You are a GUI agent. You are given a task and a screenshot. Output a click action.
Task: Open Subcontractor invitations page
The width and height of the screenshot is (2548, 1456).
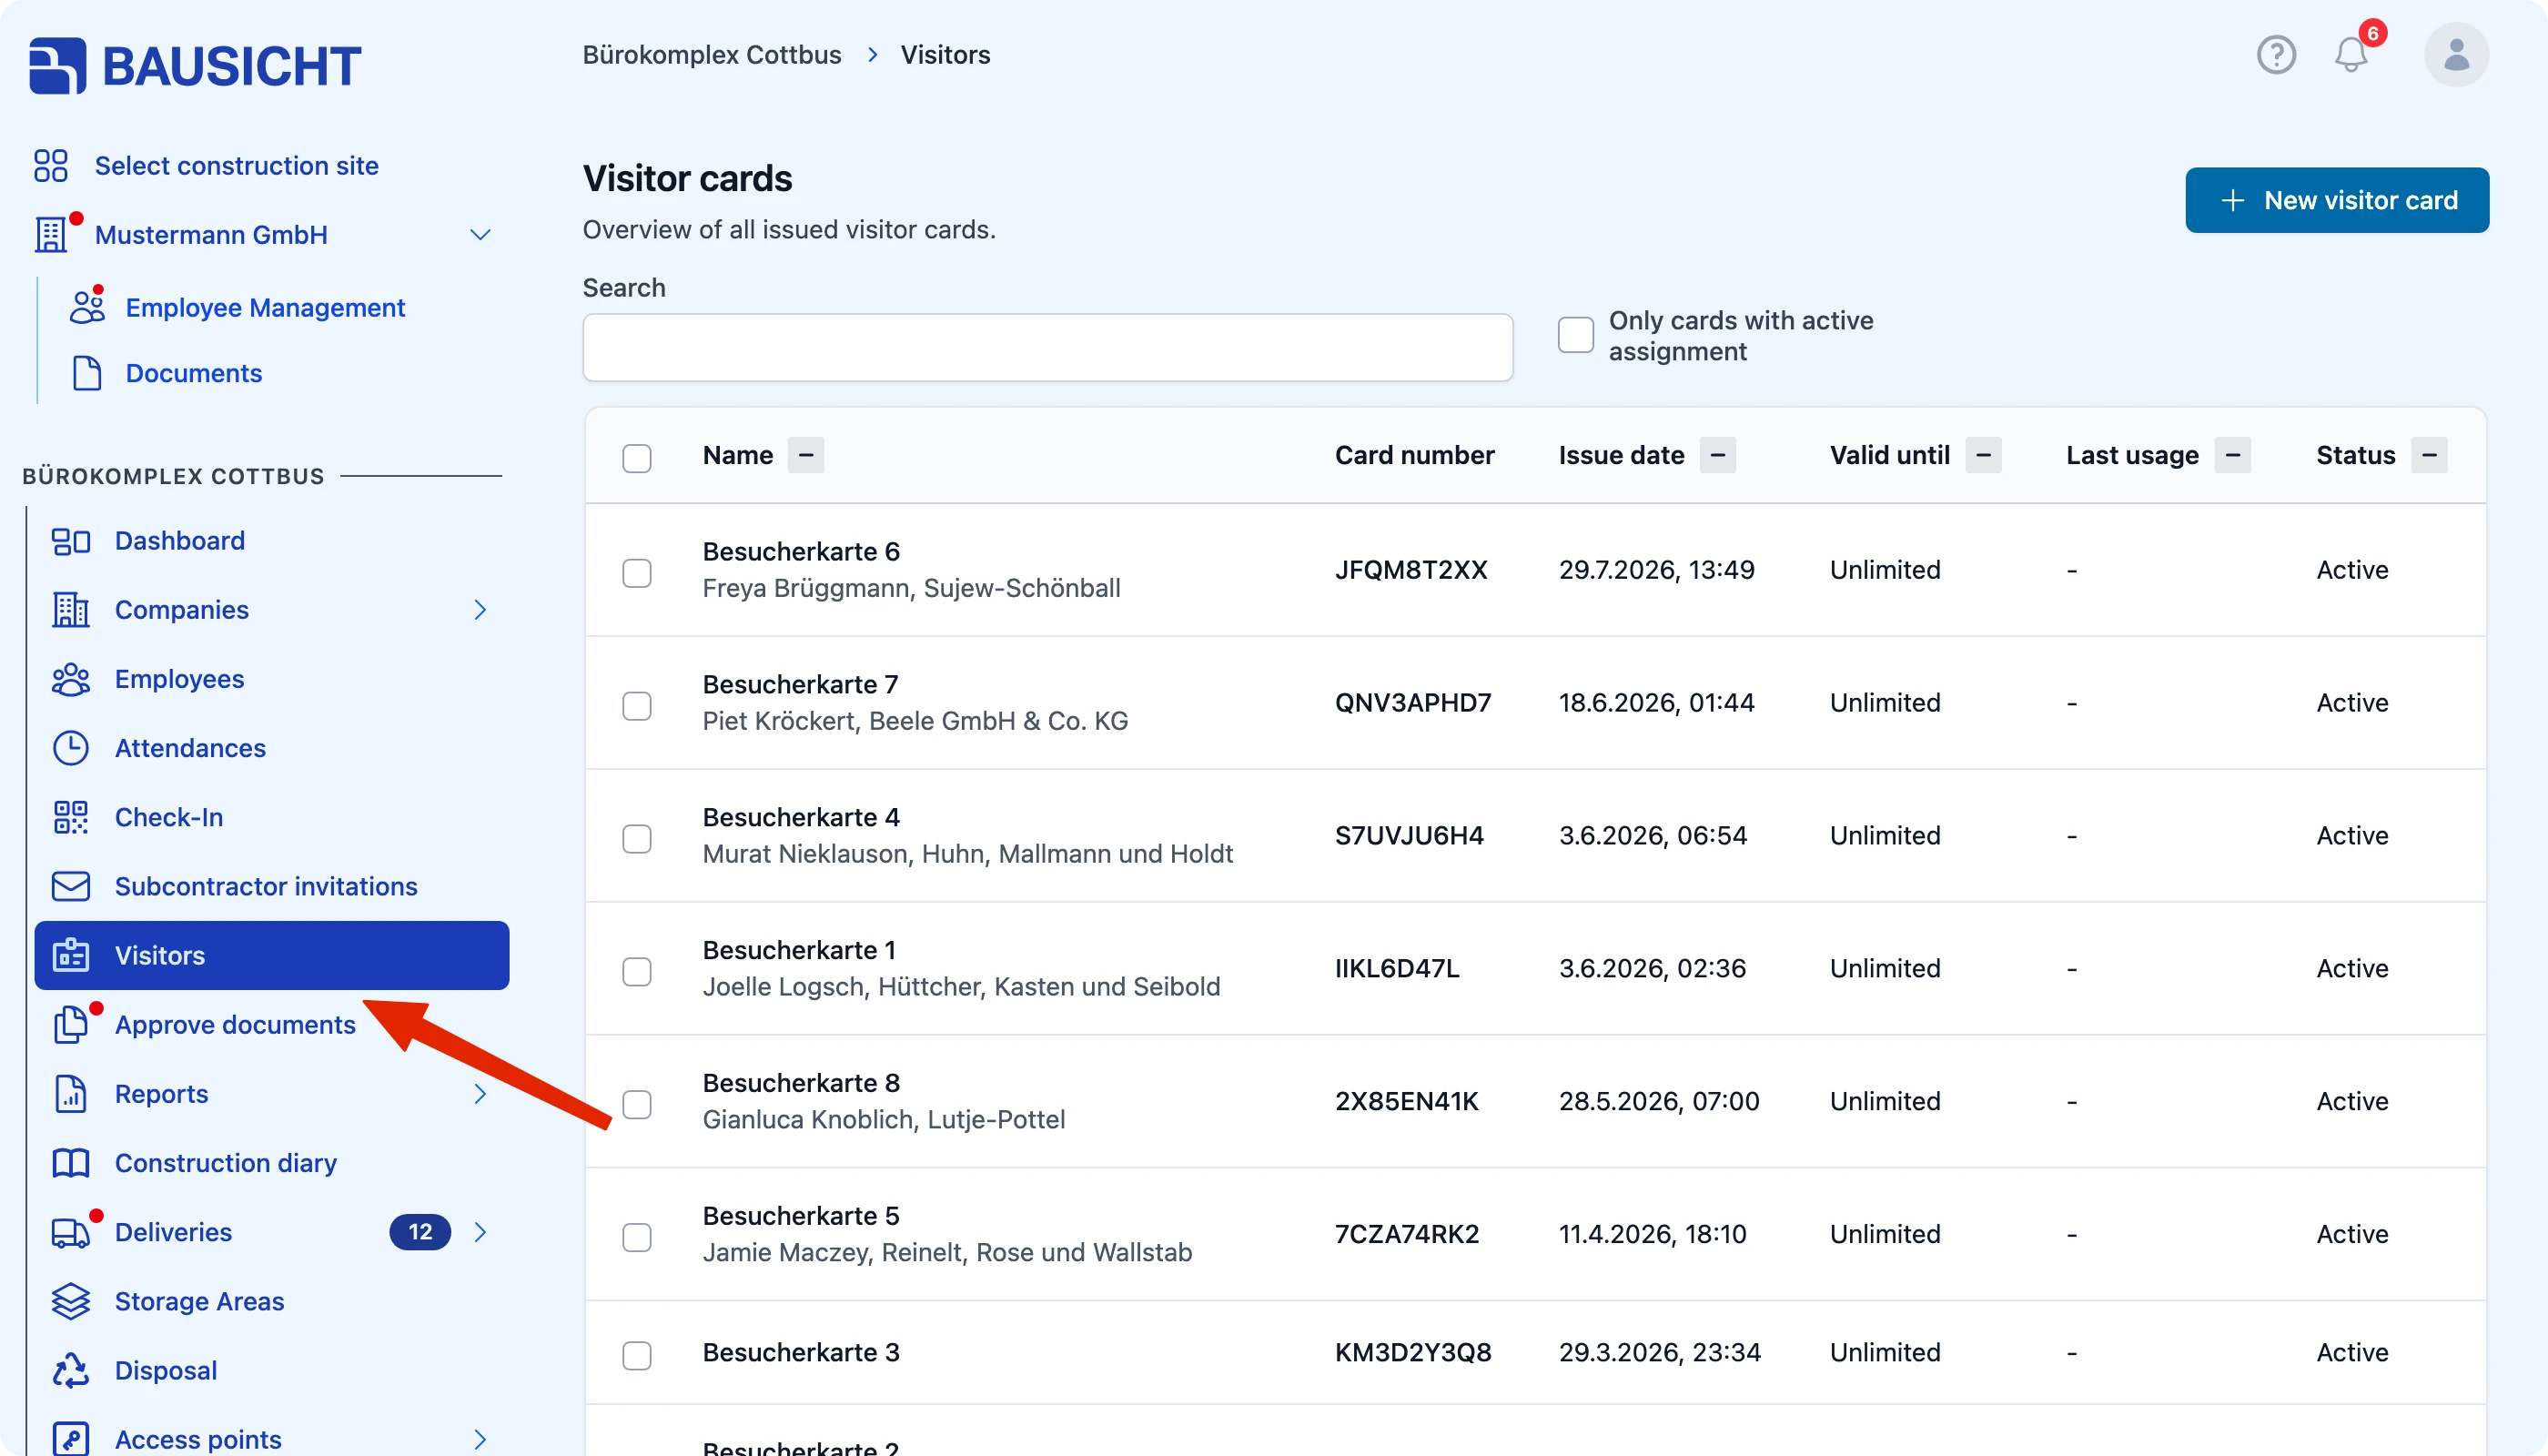pyautogui.click(x=271, y=886)
